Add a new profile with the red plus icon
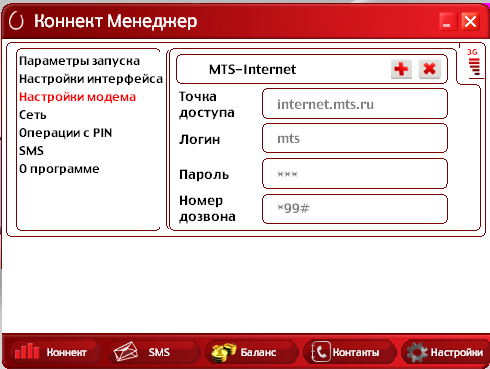Viewport: 490px width, 369px height. 401,69
